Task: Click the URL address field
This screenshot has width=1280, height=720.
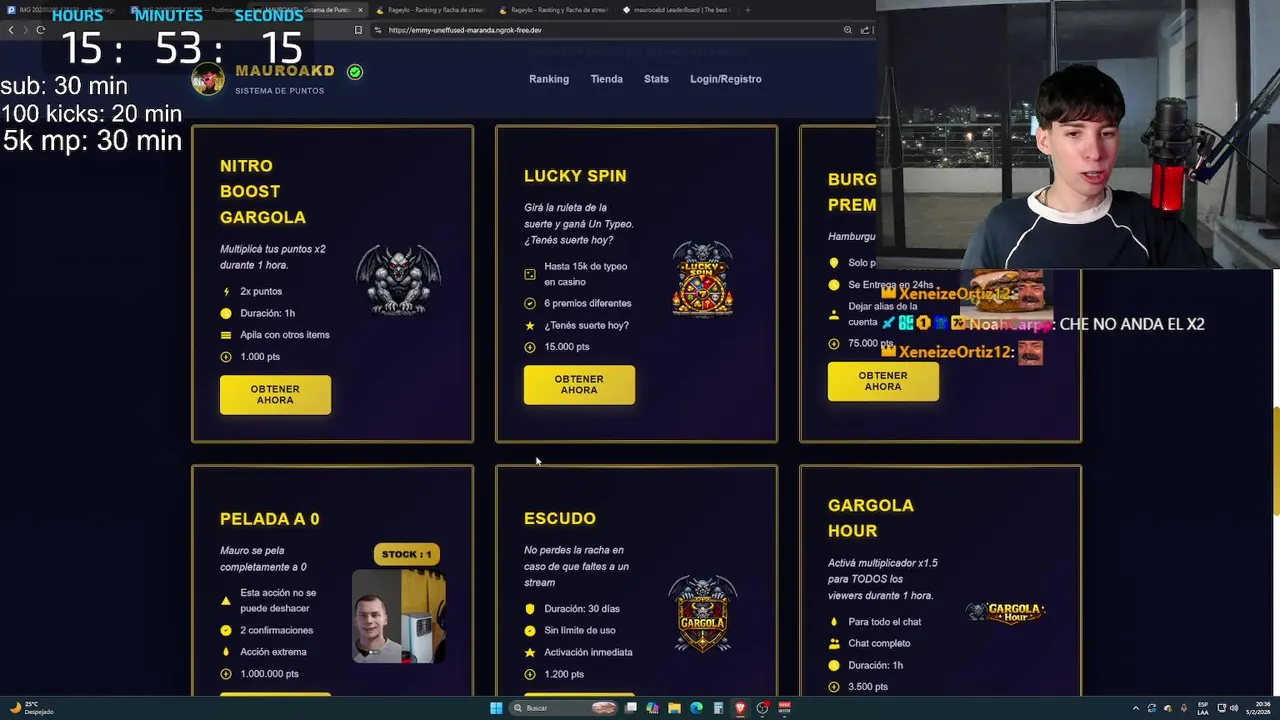Action: coord(610,30)
